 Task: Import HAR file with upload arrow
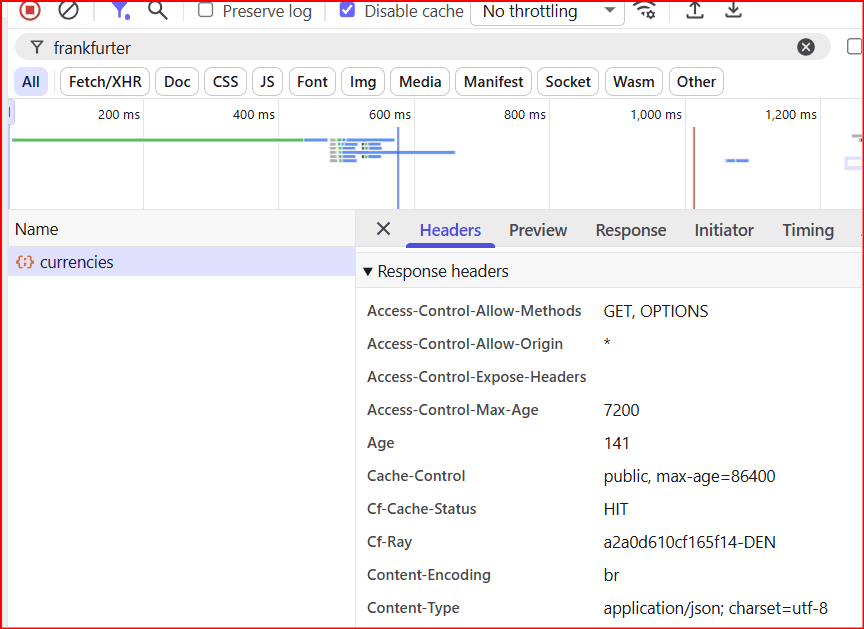click(x=695, y=10)
